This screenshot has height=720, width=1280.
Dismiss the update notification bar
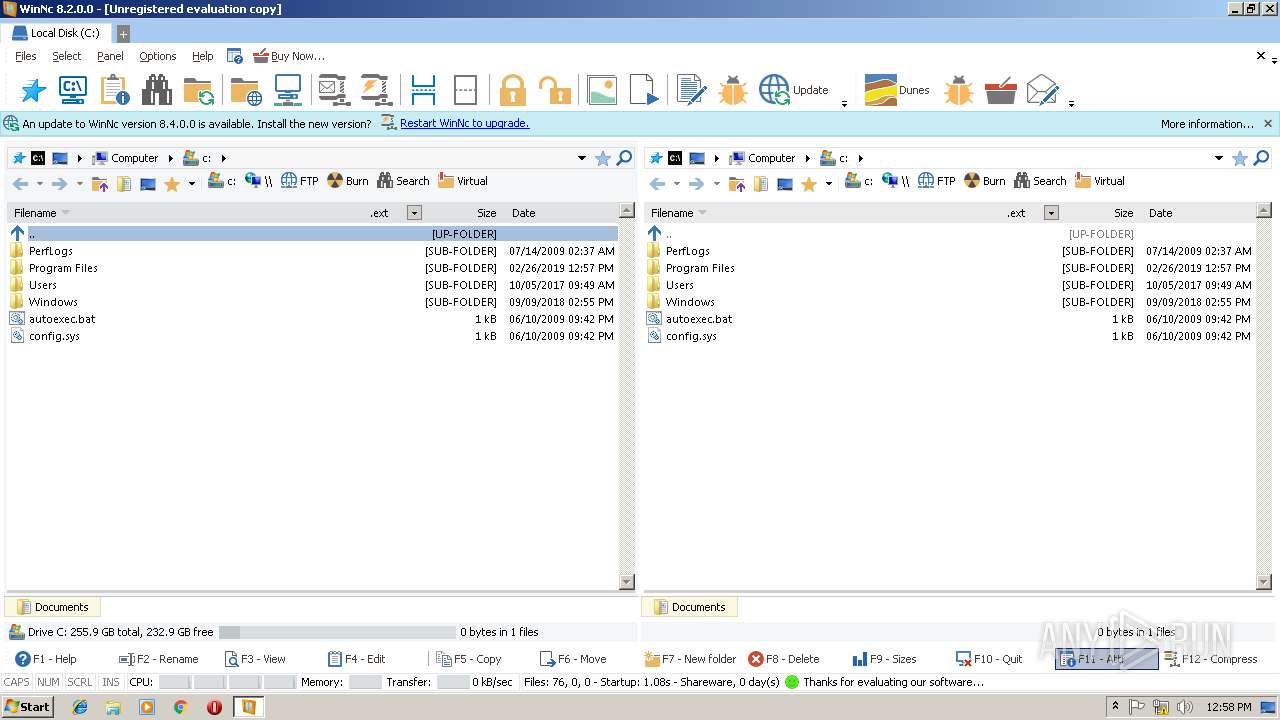click(x=1268, y=124)
